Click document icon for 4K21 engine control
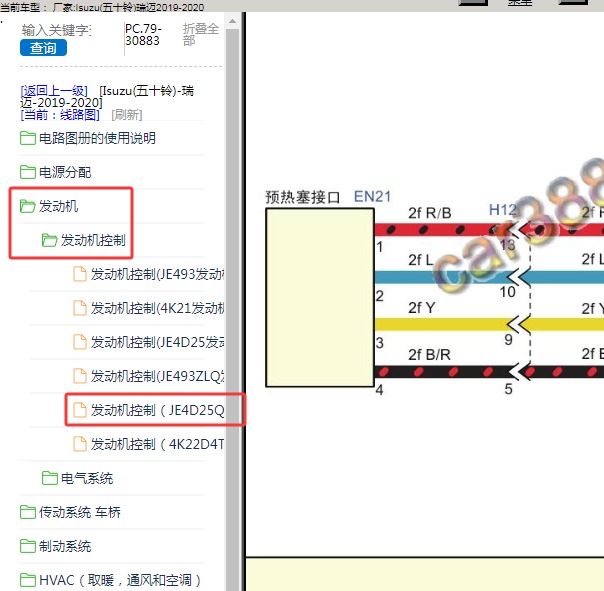This screenshot has height=591, width=604. point(80,308)
